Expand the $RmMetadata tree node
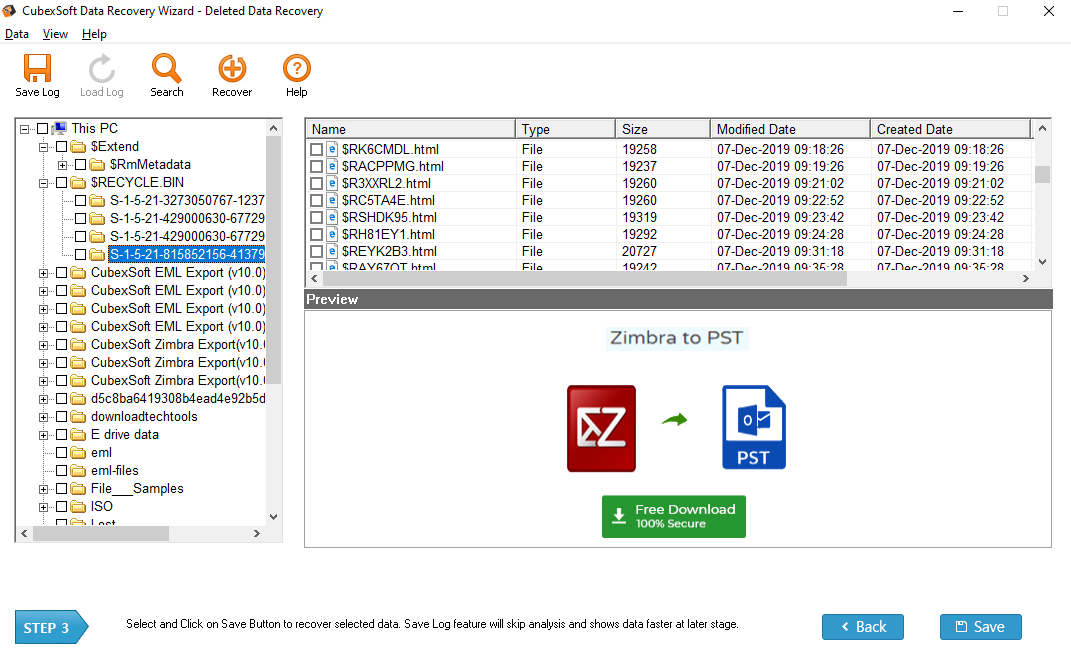The height and width of the screenshot is (663, 1071). (x=62, y=165)
